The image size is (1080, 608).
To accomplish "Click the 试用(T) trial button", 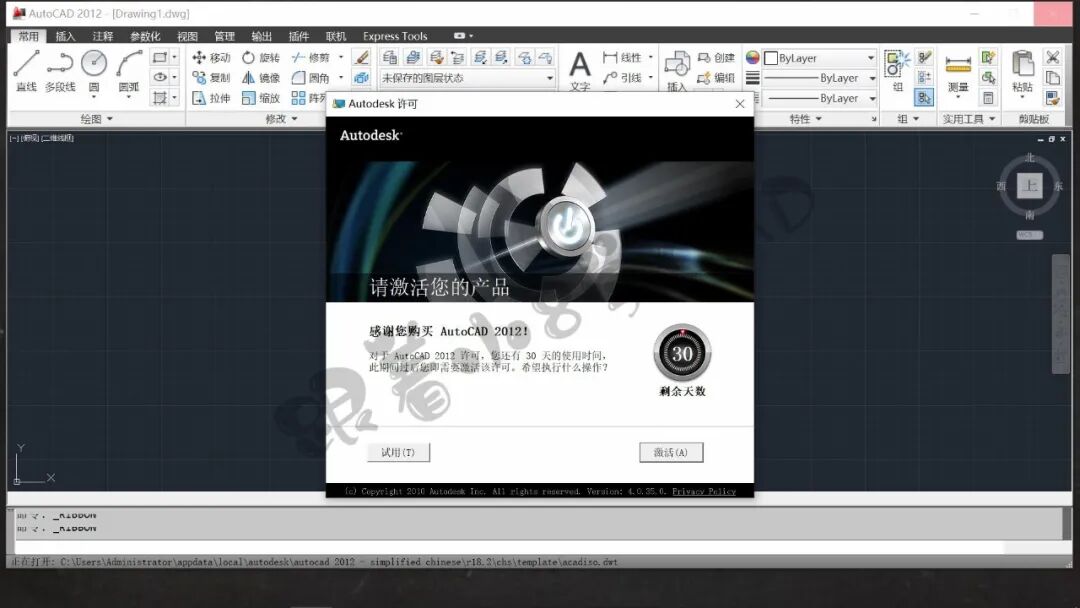I will [x=398, y=452].
